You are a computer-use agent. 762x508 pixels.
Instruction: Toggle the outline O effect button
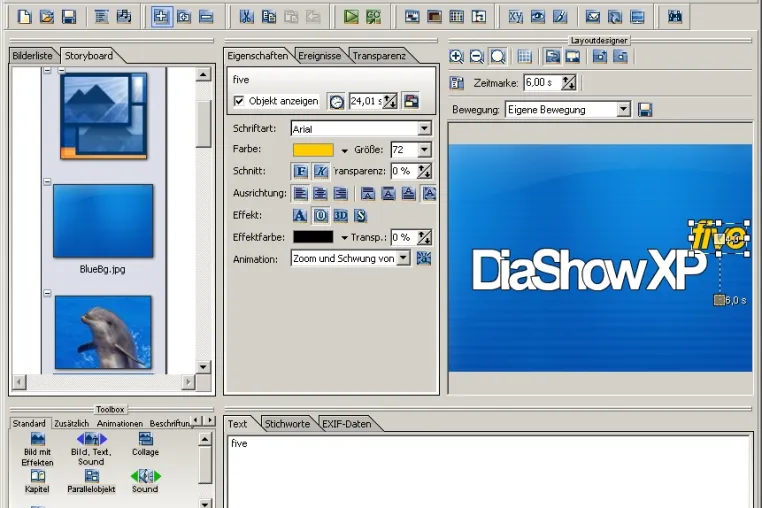tap(320, 215)
